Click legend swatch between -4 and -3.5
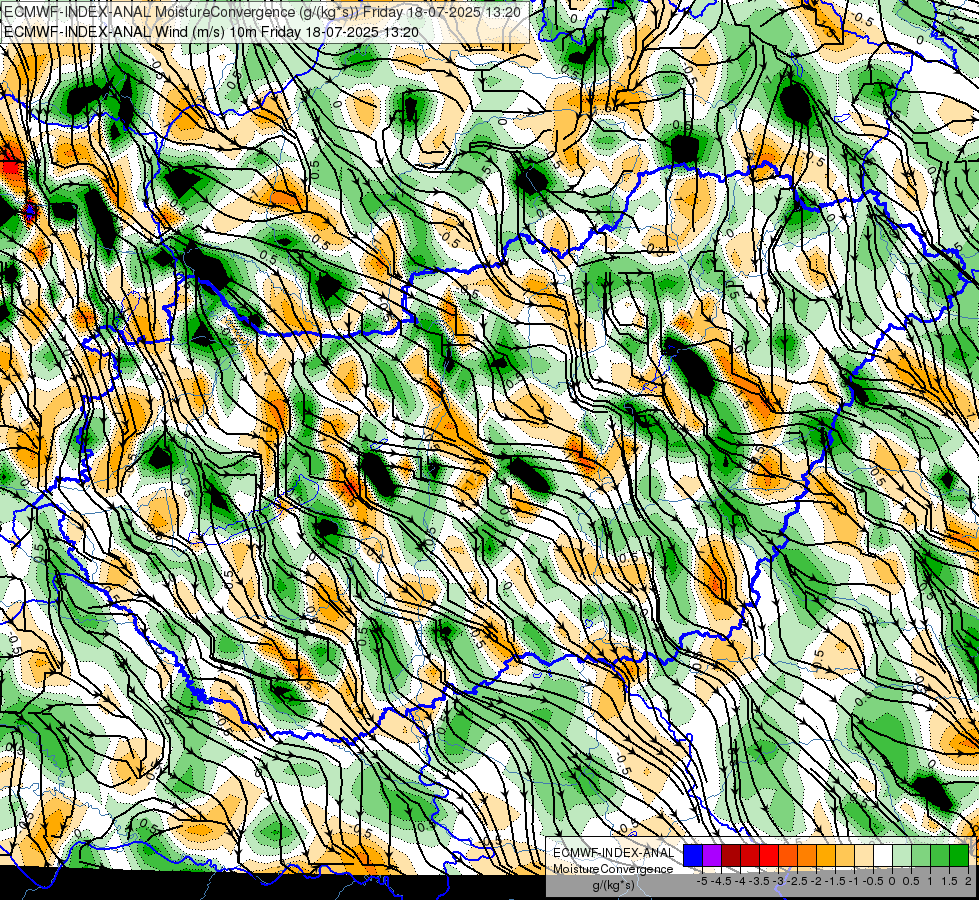The image size is (979, 900). pyautogui.click(x=750, y=855)
